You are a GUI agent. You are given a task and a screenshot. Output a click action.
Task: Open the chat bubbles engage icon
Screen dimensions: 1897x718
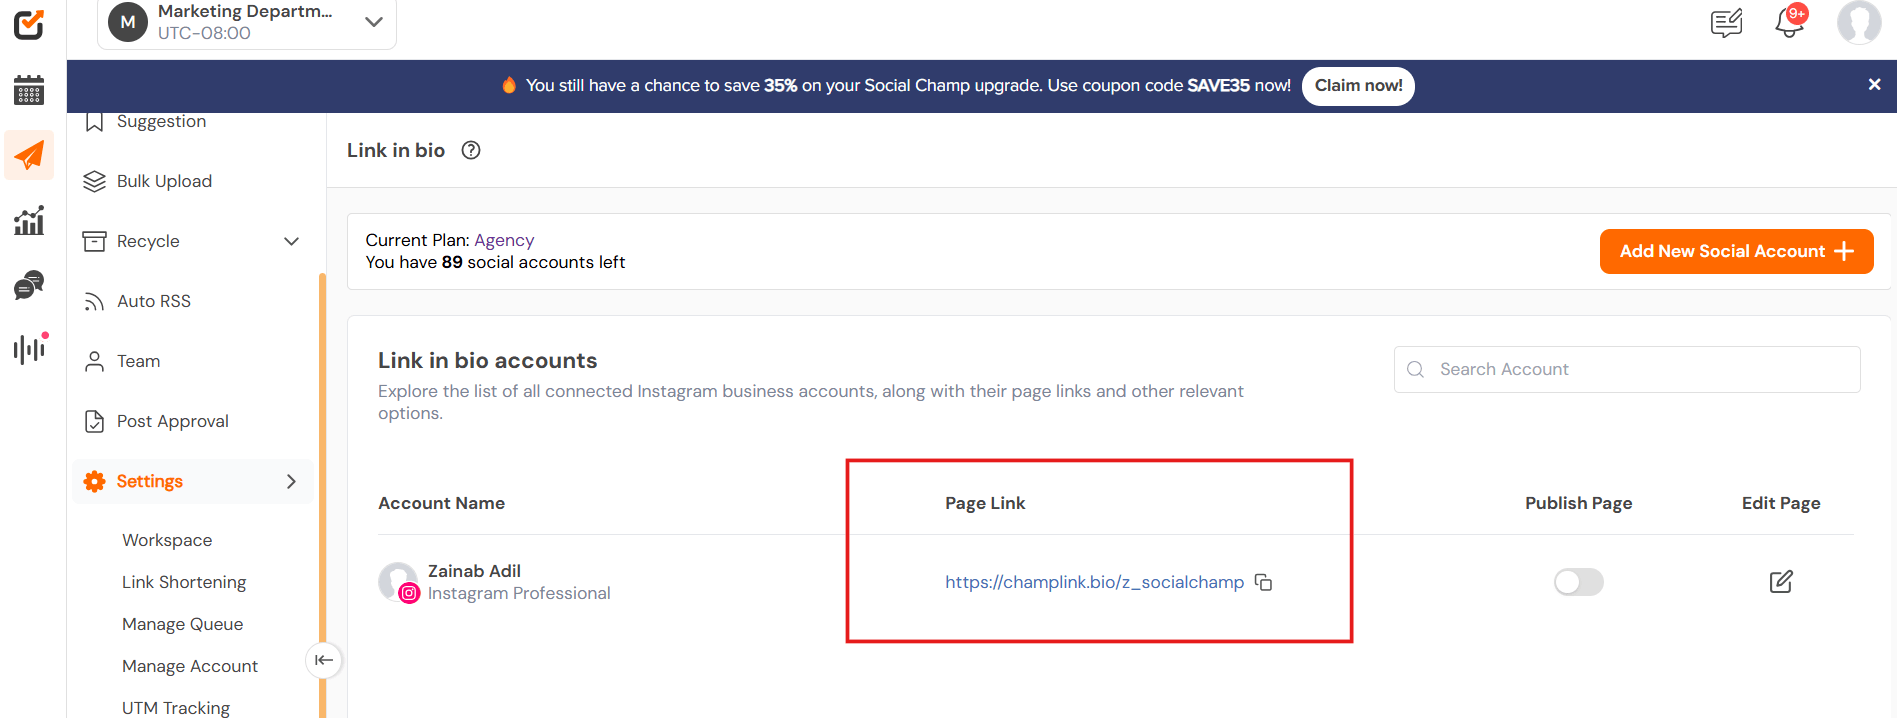tap(29, 285)
